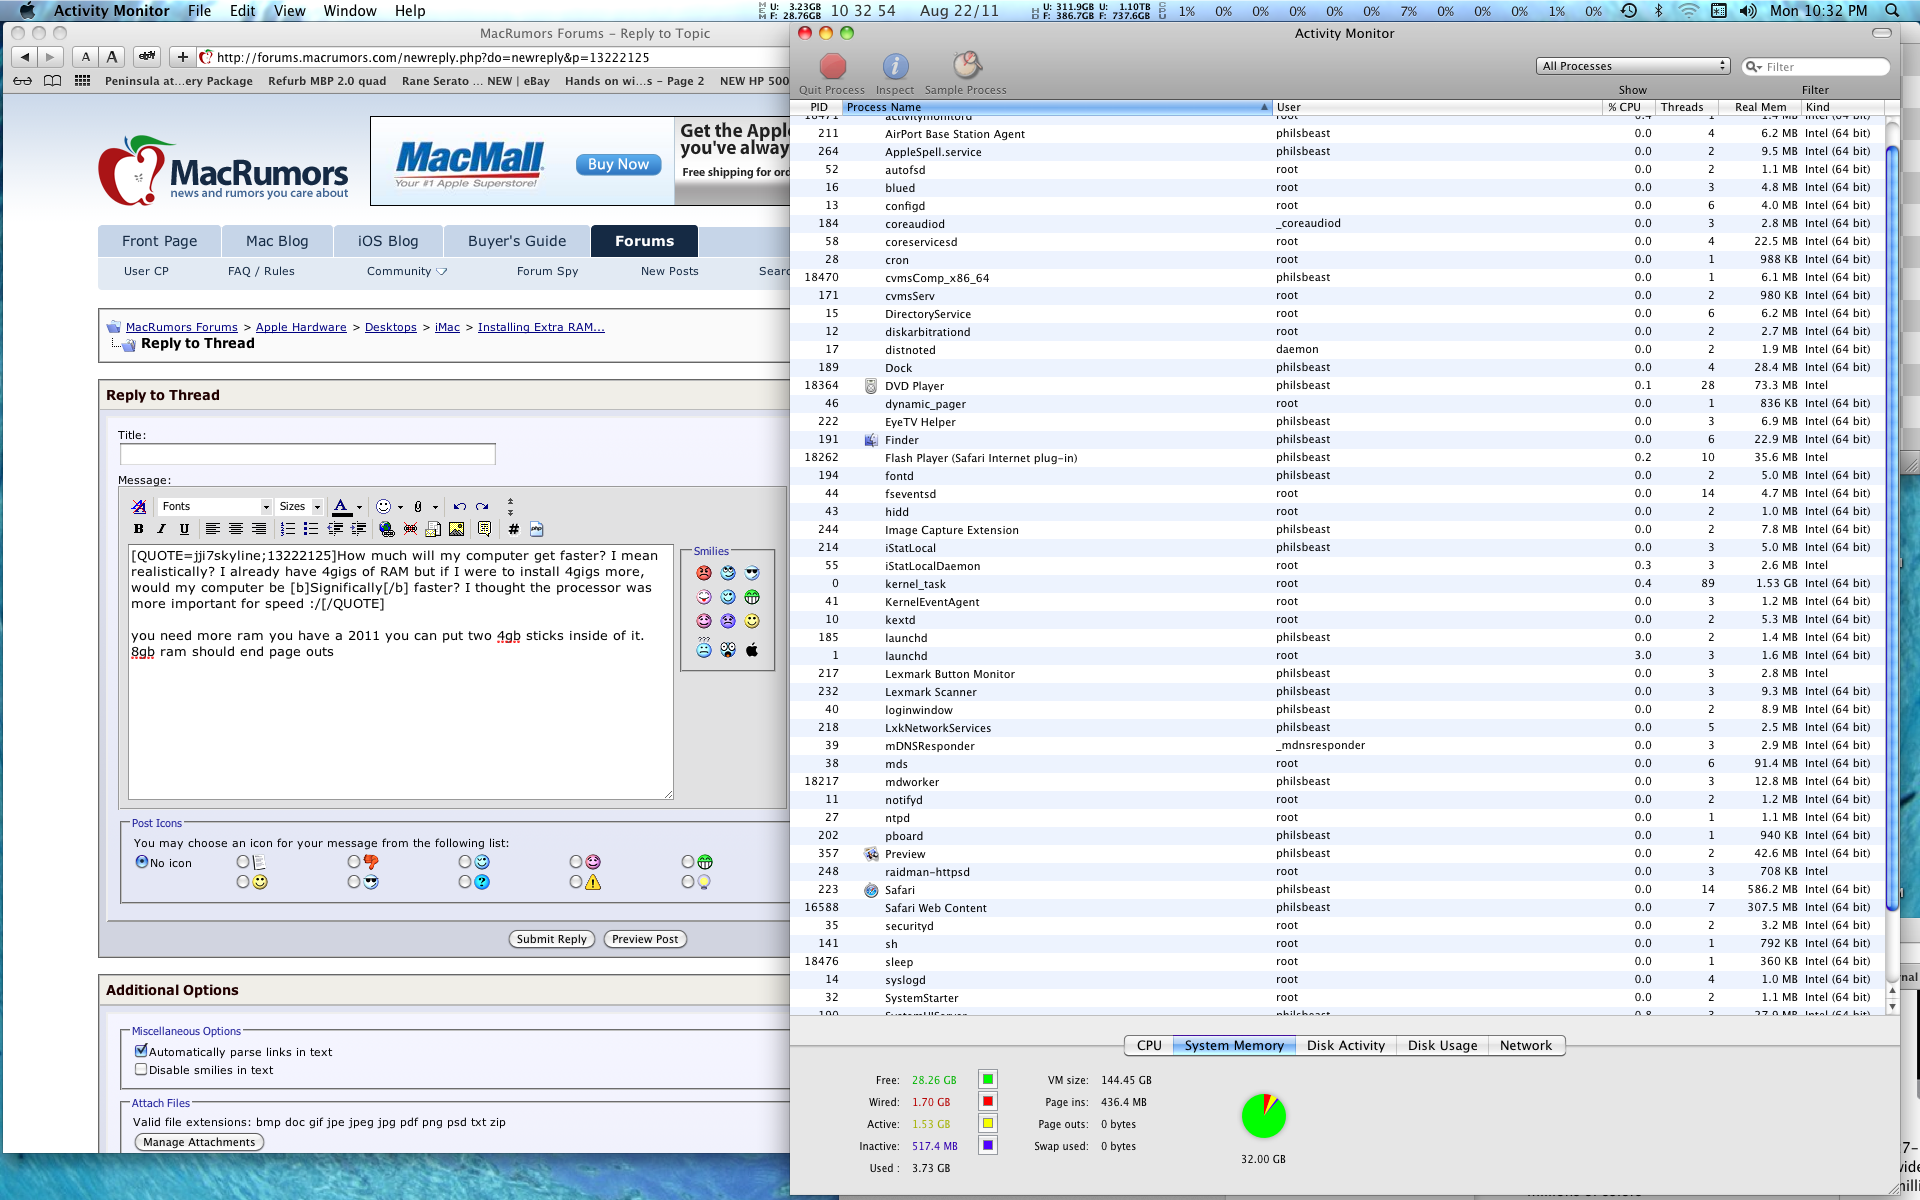This screenshot has height=1200, width=1920.
Task: Click the insert link globe icon
Action: [x=387, y=529]
